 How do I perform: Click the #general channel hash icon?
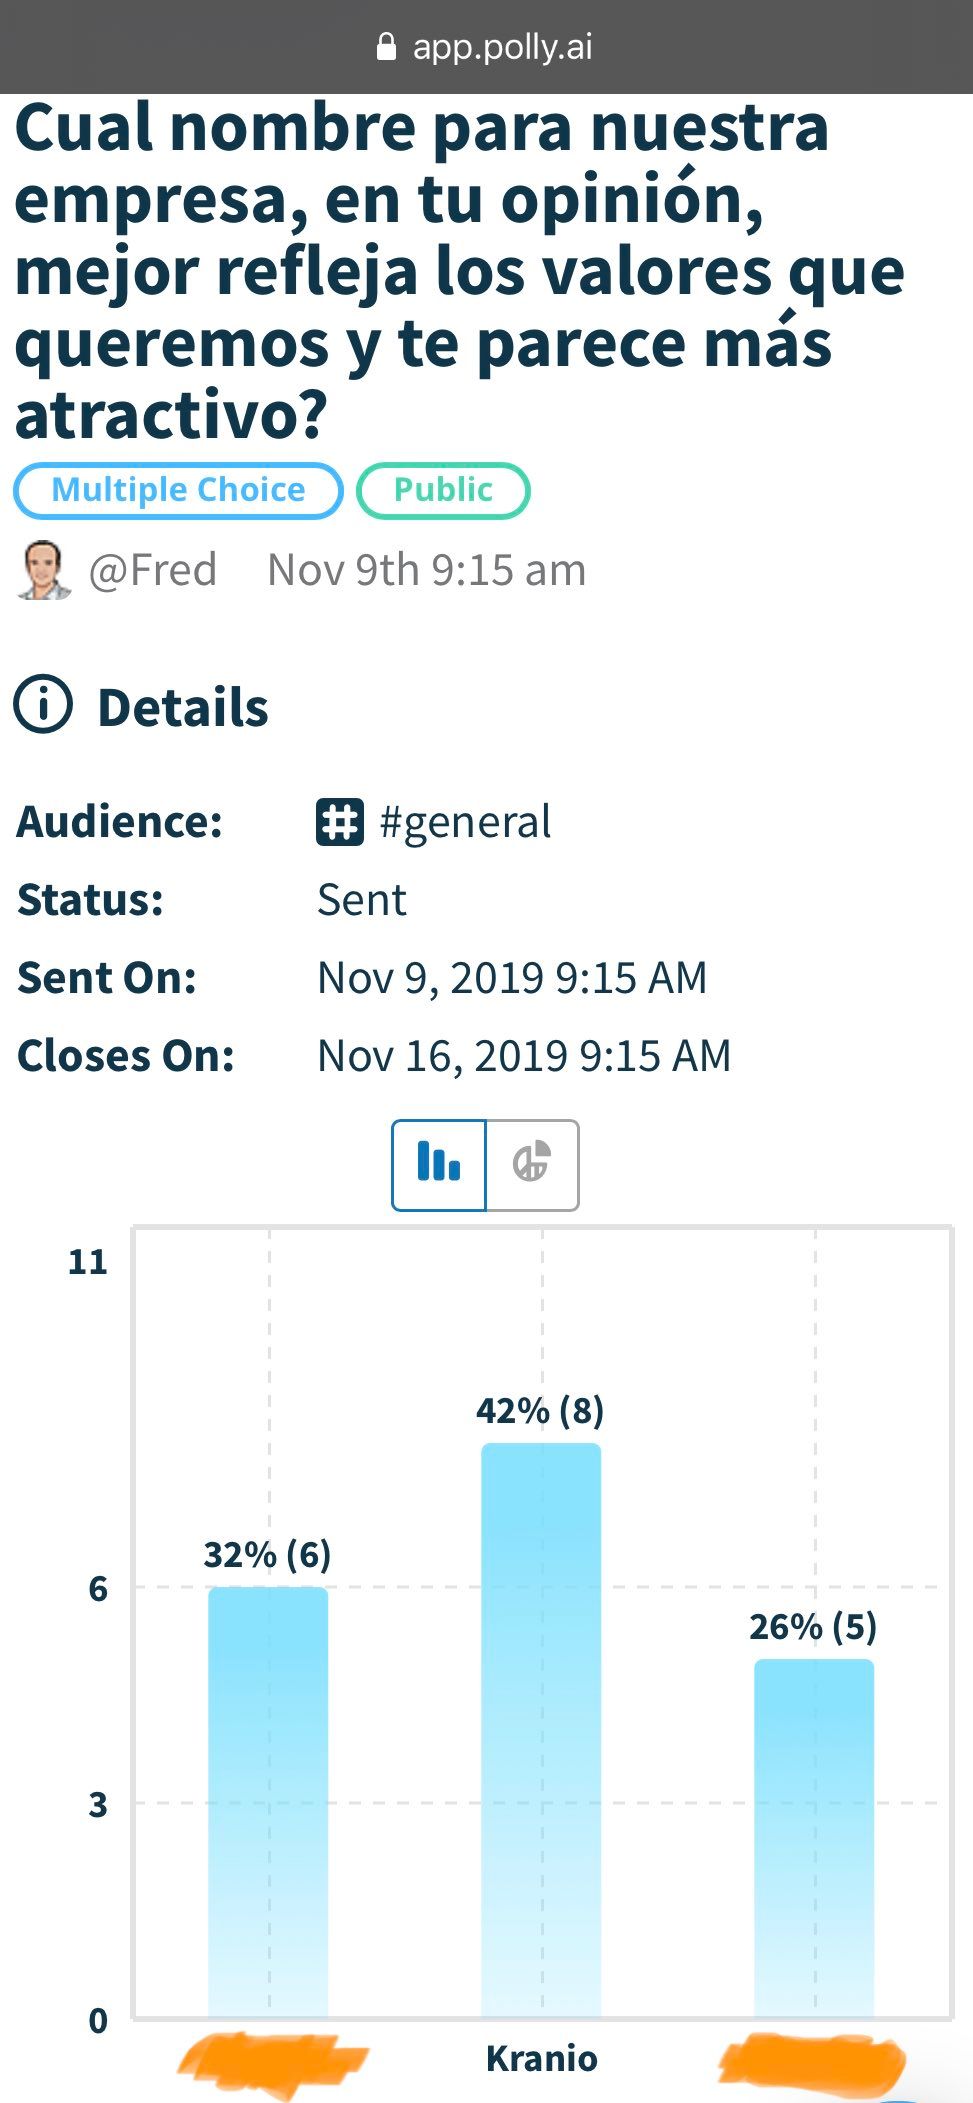[340, 822]
